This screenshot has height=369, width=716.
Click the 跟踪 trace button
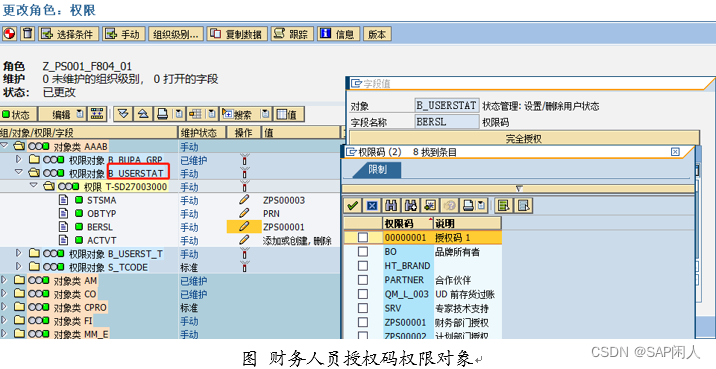pos(292,34)
